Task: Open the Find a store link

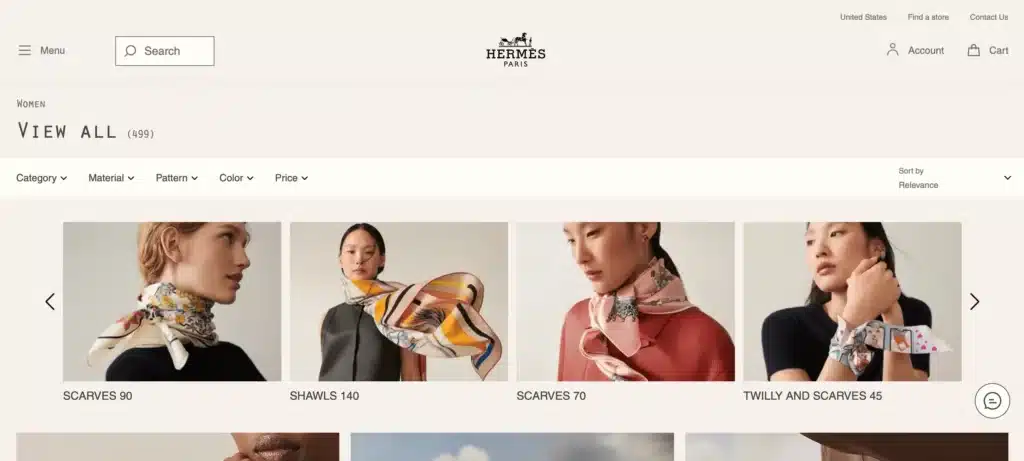Action: [928, 17]
